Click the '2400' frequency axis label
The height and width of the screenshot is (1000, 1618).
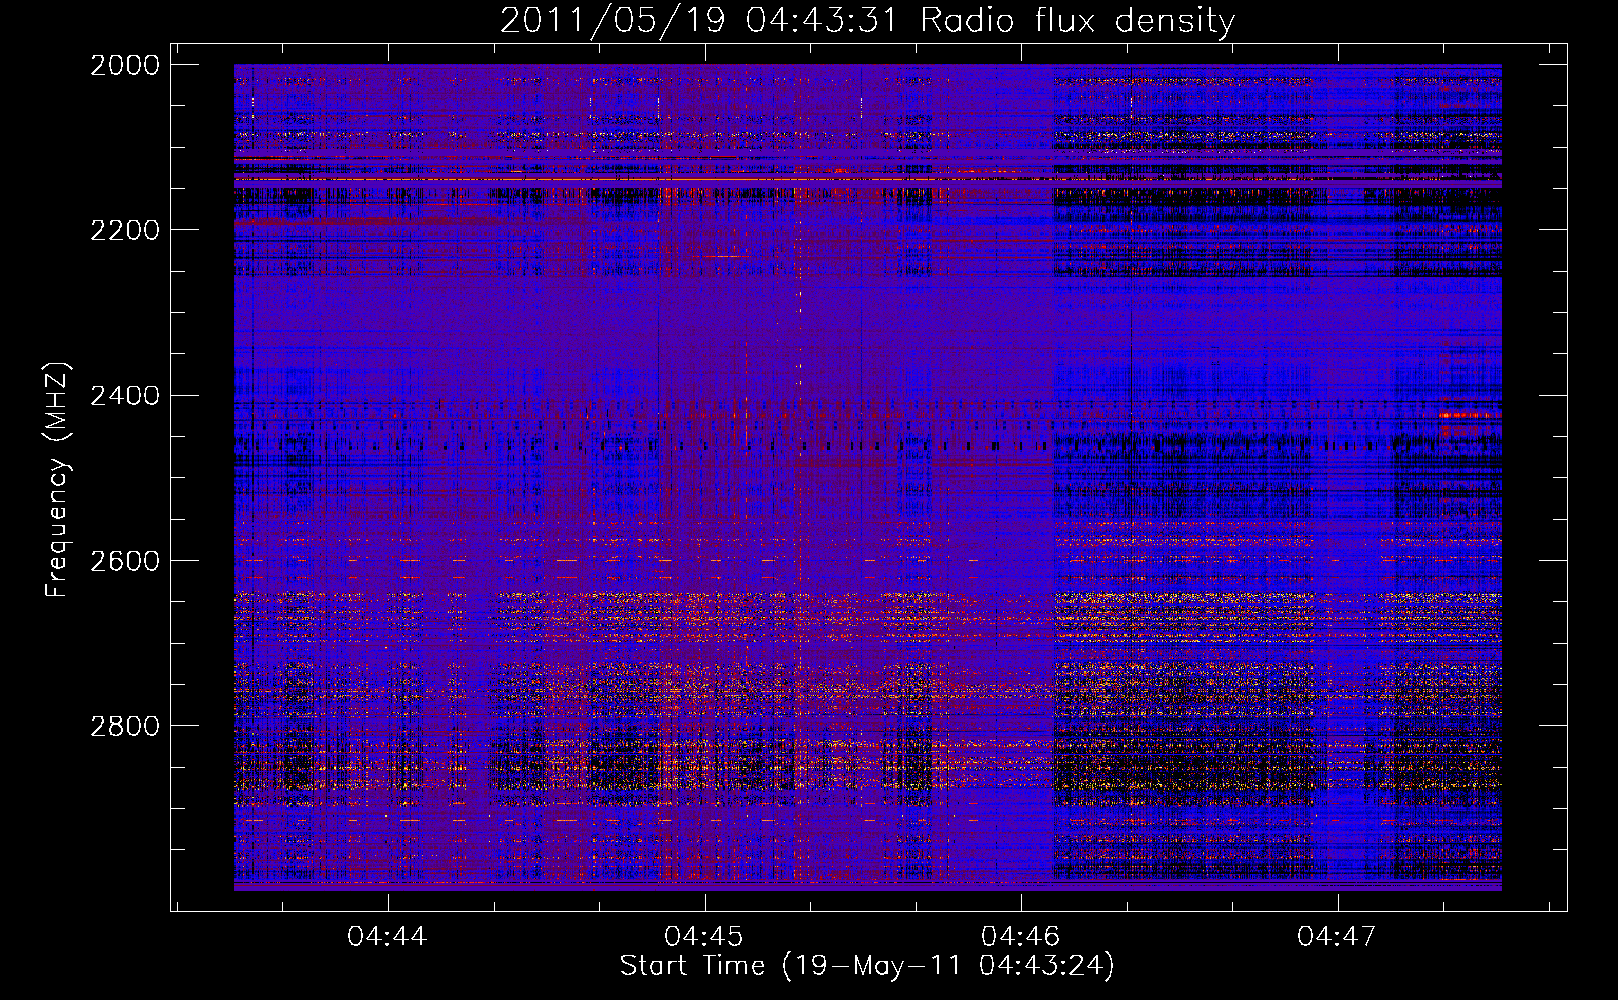pos(125,395)
